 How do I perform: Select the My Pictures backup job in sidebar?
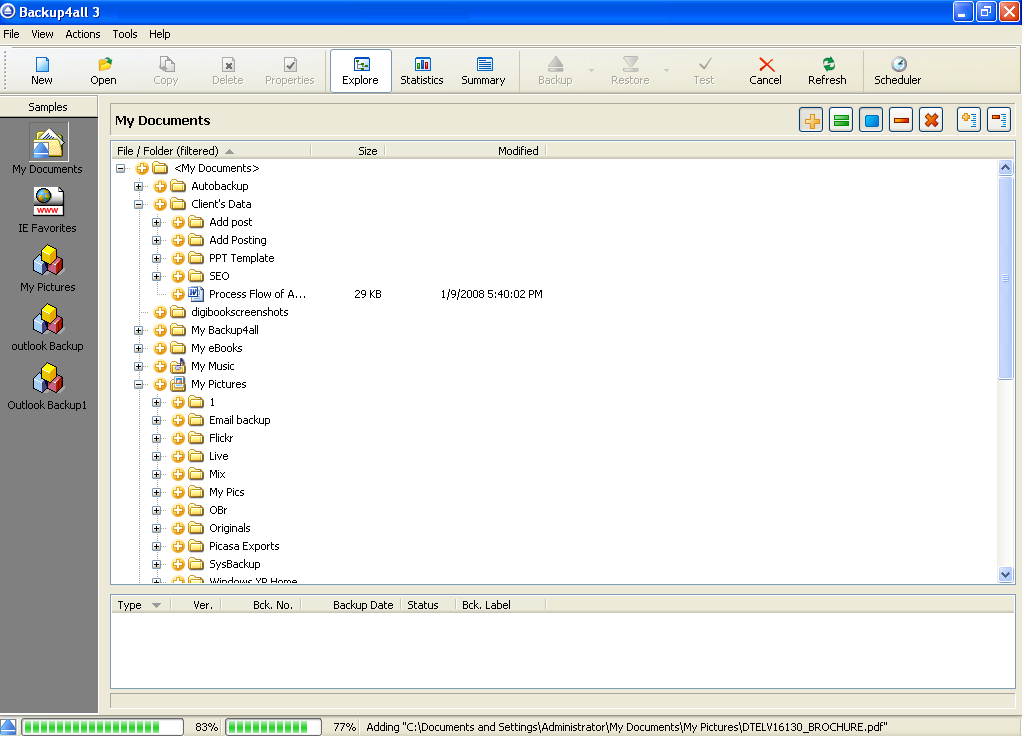click(48, 268)
